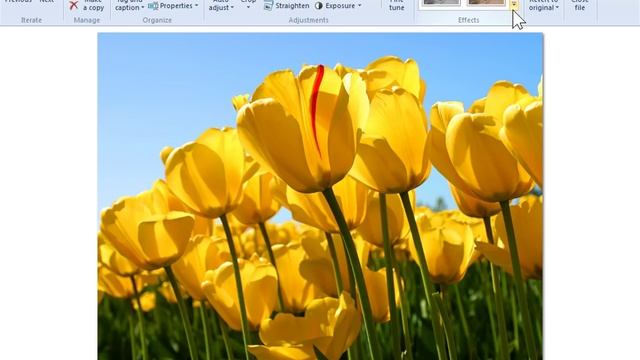The width and height of the screenshot is (640, 360).
Task: Open the Auto adjust dropdown
Action: point(221,6)
